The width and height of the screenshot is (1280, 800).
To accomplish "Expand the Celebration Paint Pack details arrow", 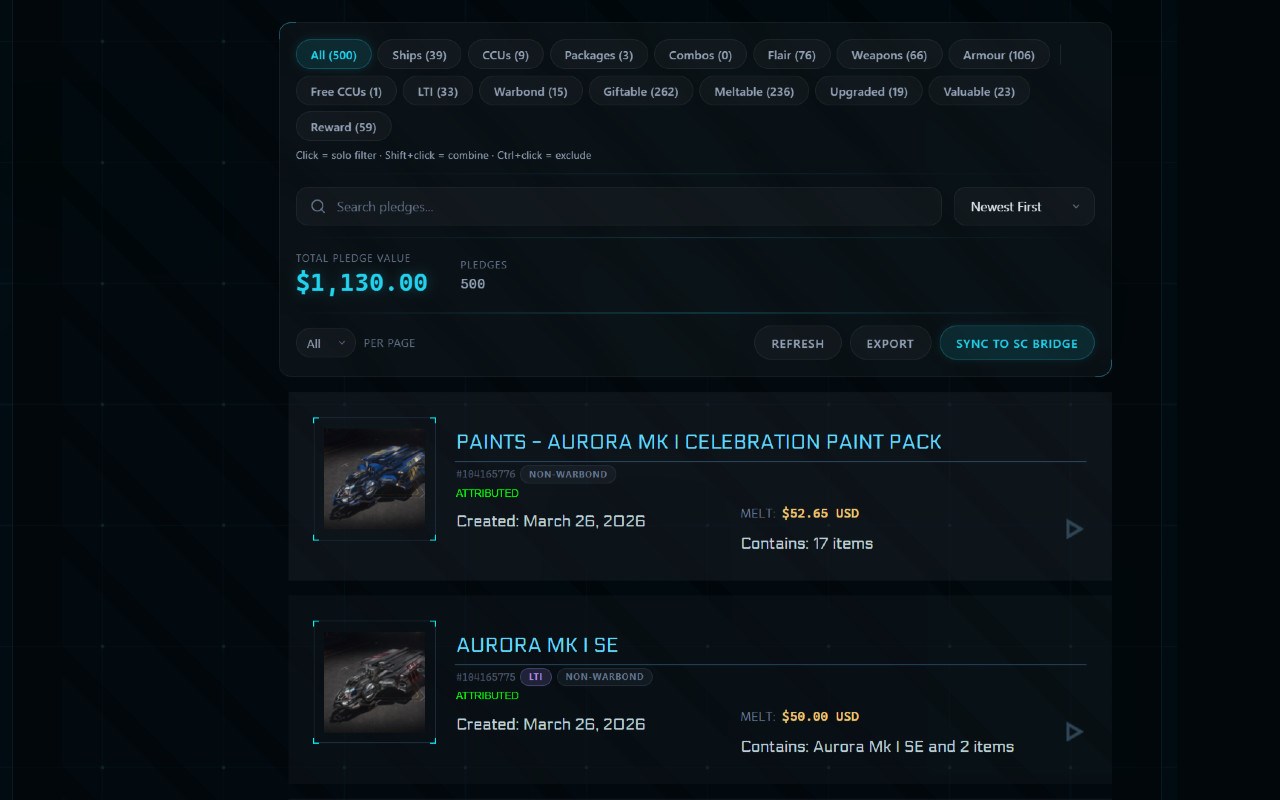I will tap(1074, 529).
